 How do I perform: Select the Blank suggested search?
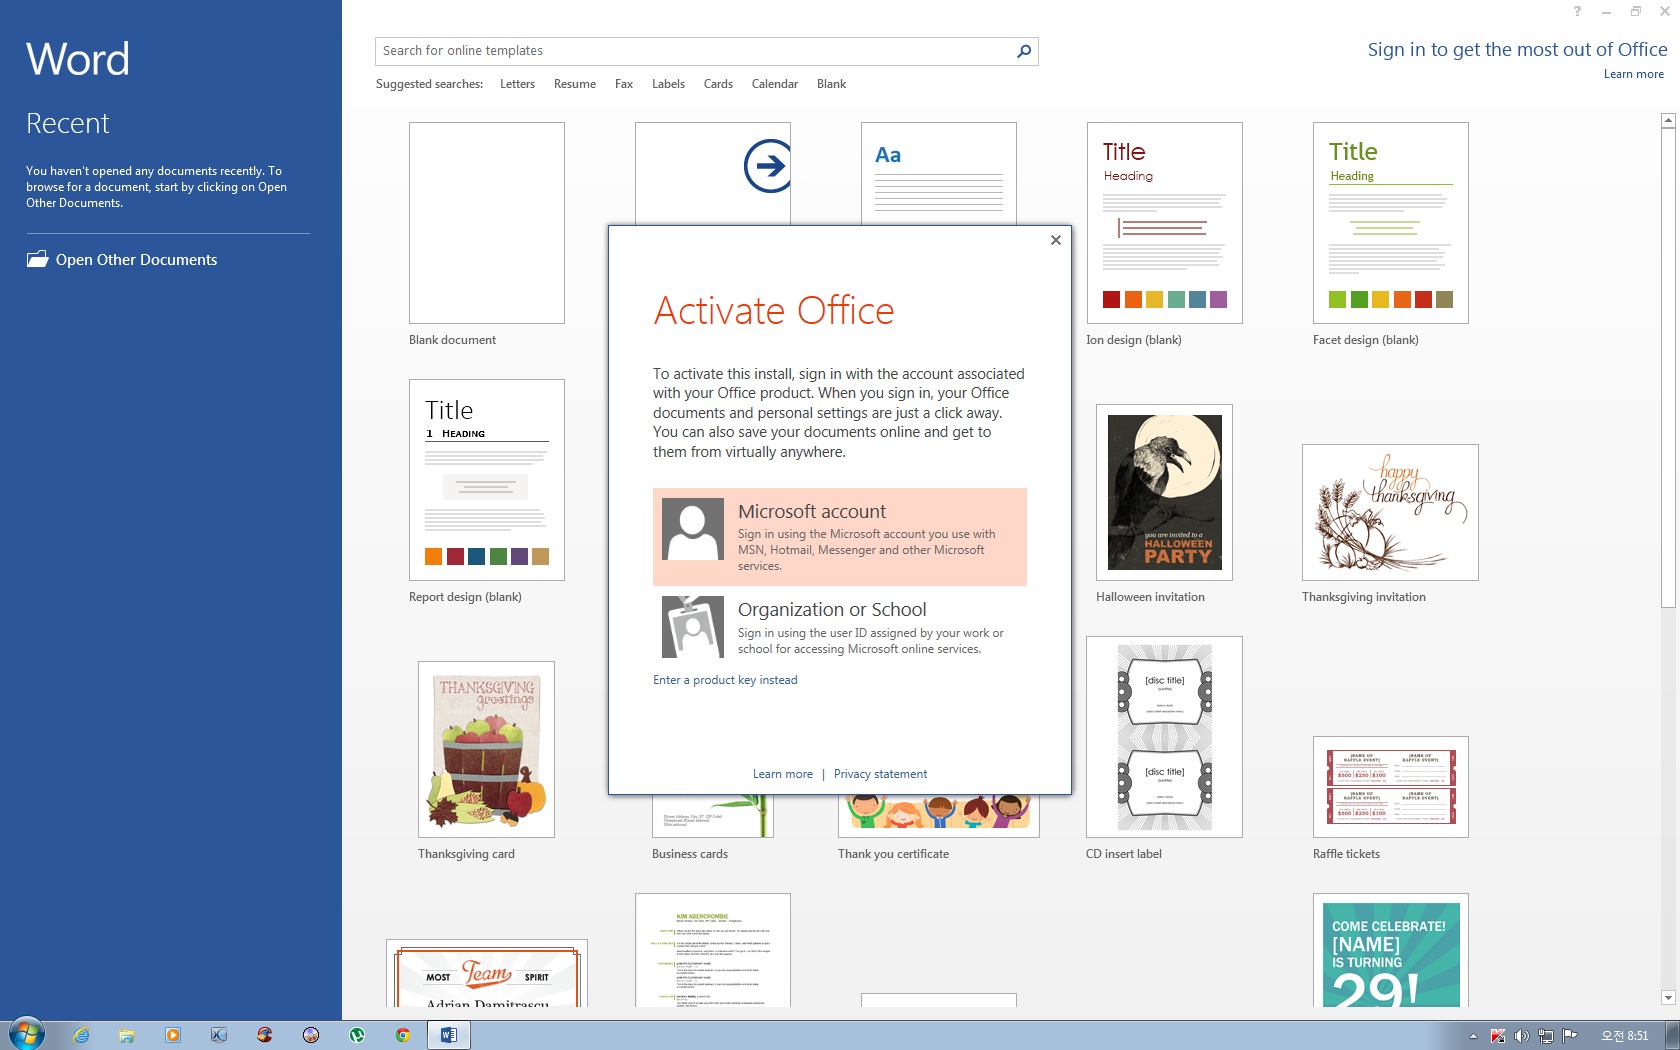pos(831,84)
